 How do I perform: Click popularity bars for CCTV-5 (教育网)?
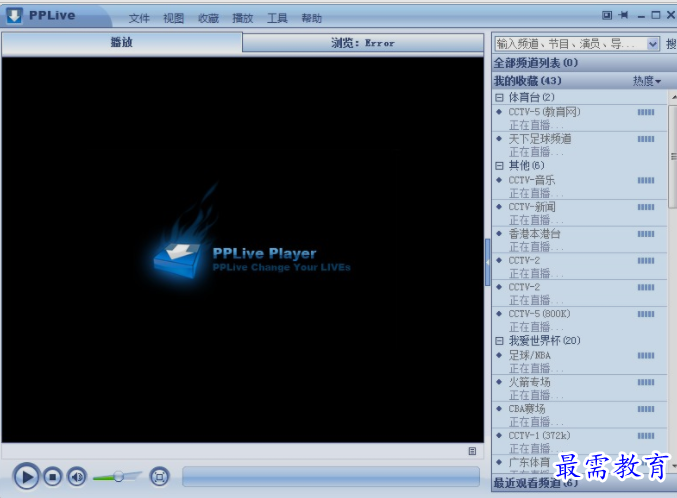(x=646, y=112)
